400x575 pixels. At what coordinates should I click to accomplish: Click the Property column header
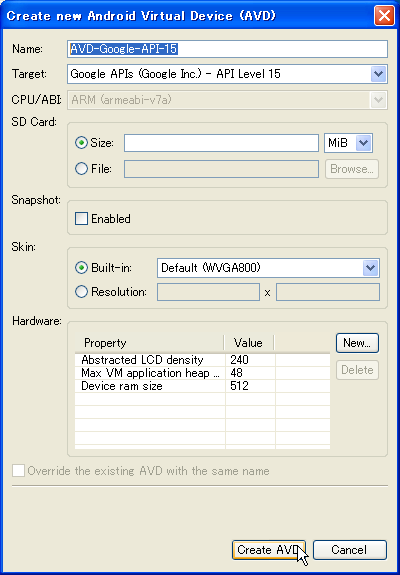tap(150, 343)
